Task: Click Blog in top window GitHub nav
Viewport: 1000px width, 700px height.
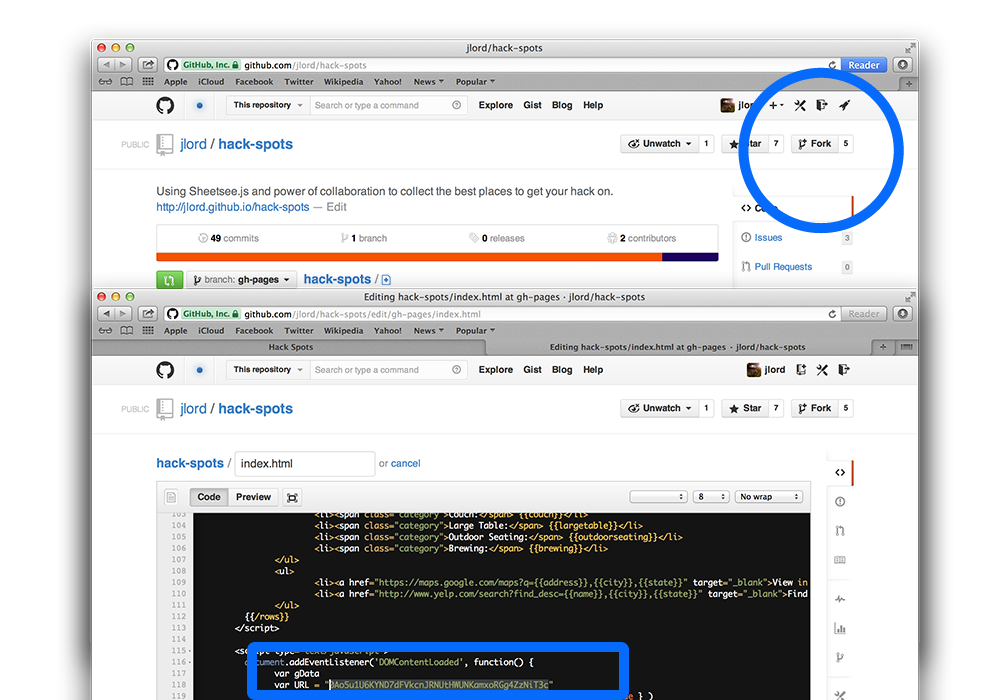Action: 562,105
